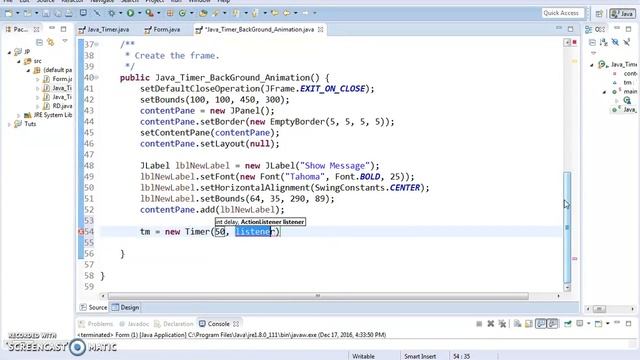Toggle Show Console on standard output change

[x=541, y=324]
